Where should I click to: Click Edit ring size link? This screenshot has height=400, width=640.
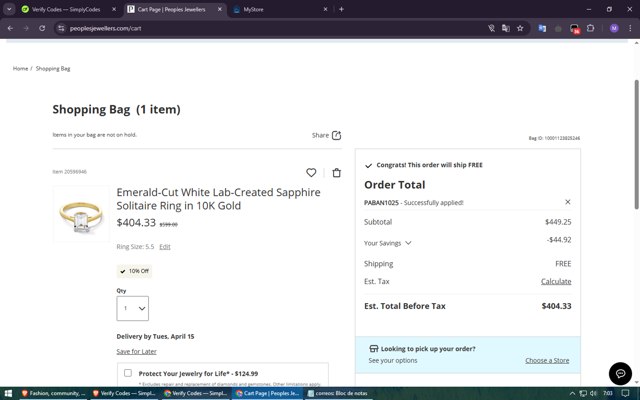point(165,247)
